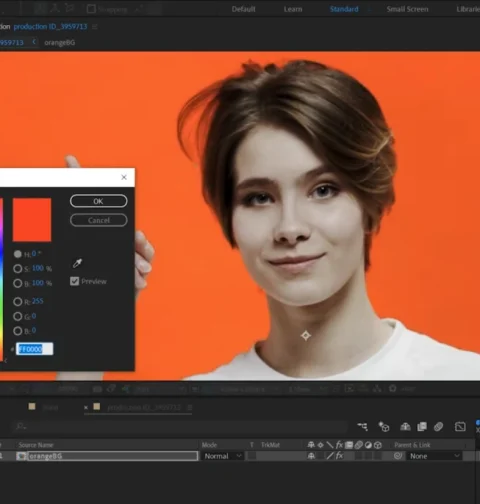
Task: Open the Graph Editor
Action: pos(460,426)
